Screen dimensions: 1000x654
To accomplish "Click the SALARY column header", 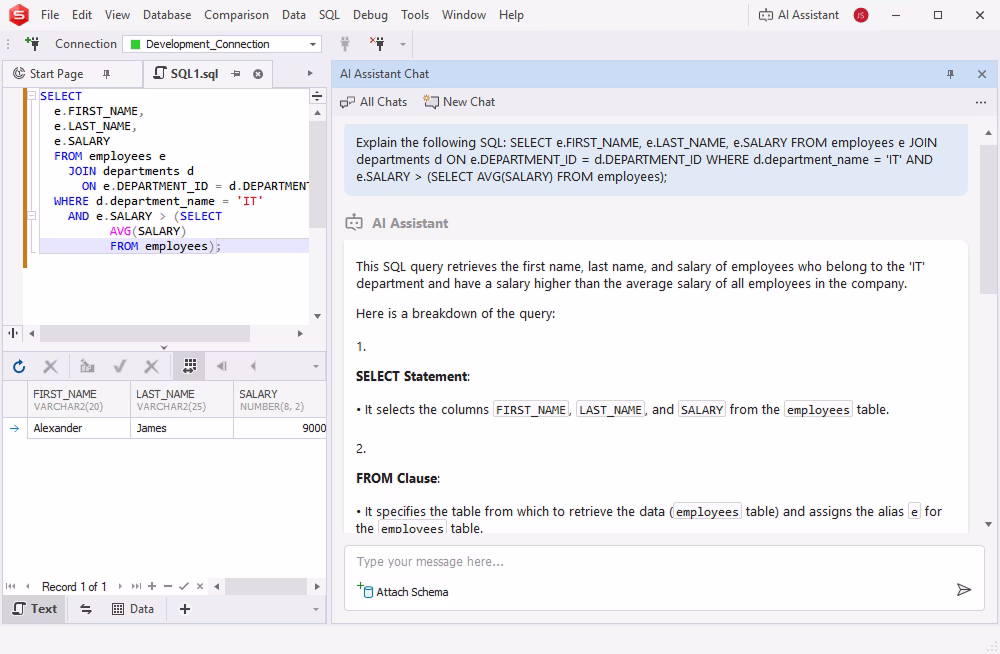I will pyautogui.click(x=280, y=399).
